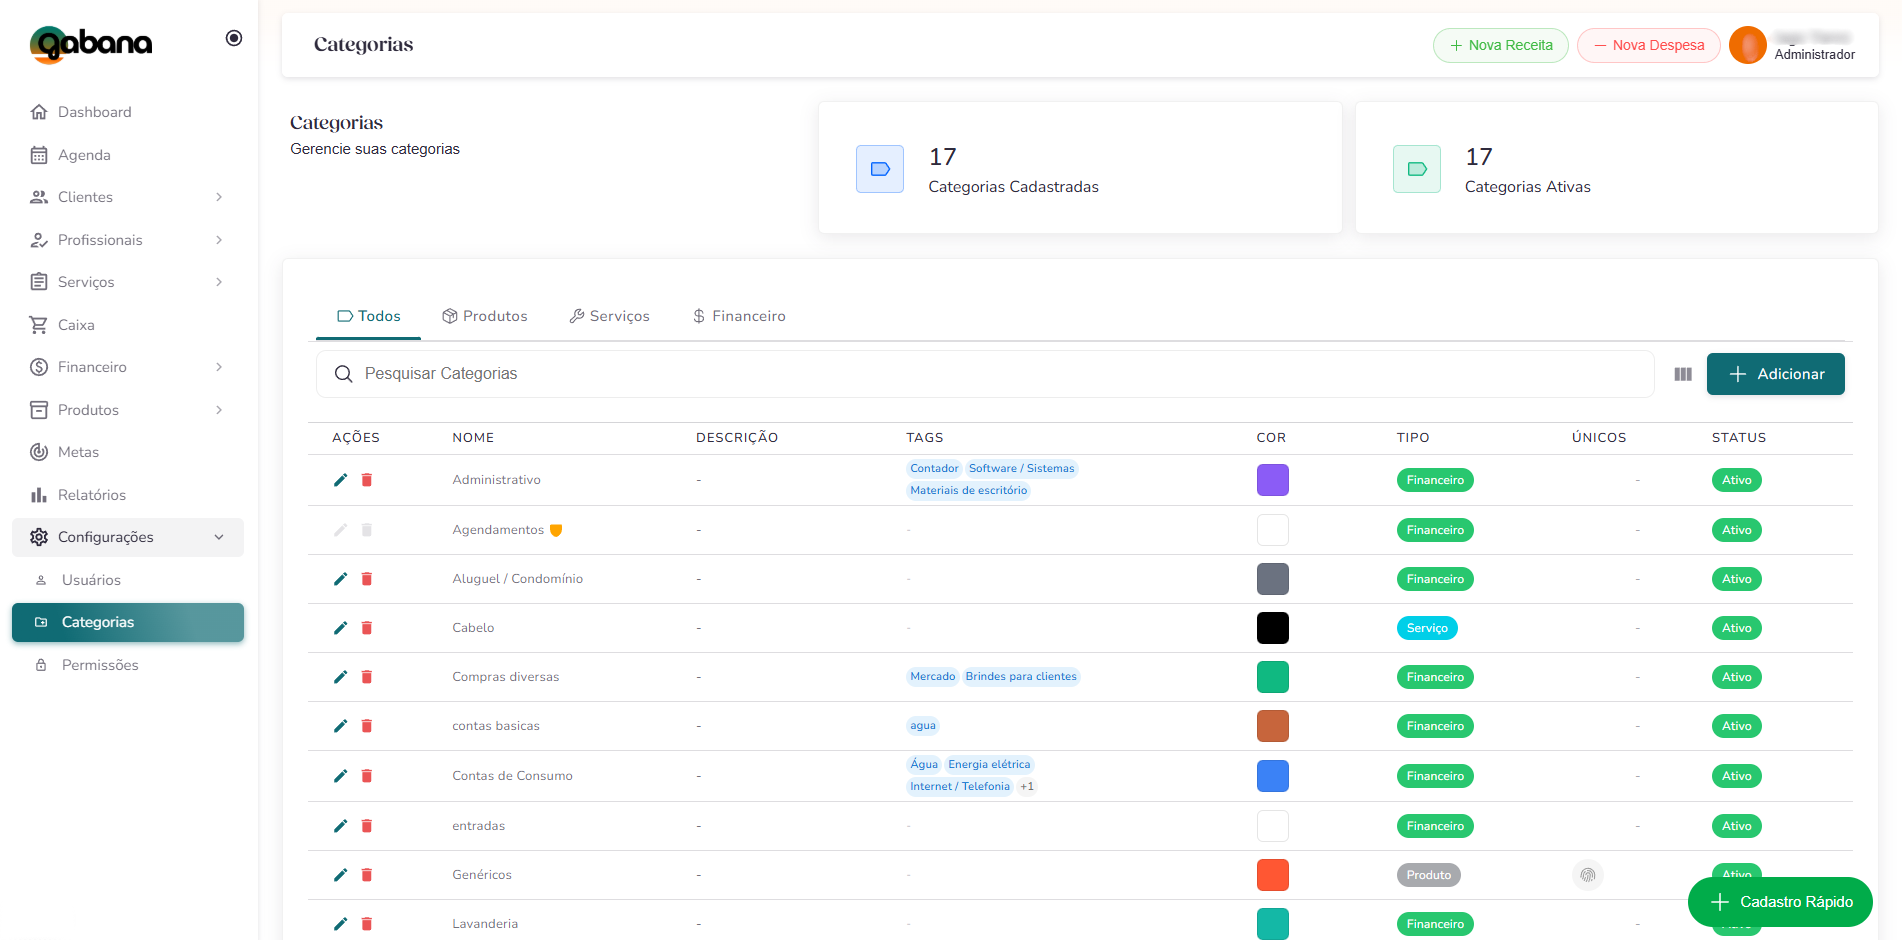
Task: Switch to the Serviços tab
Action: coord(609,316)
